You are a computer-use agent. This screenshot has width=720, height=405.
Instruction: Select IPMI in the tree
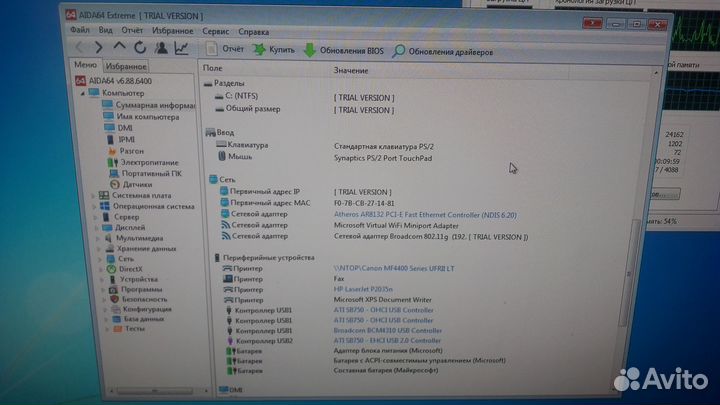pyautogui.click(x=121, y=139)
